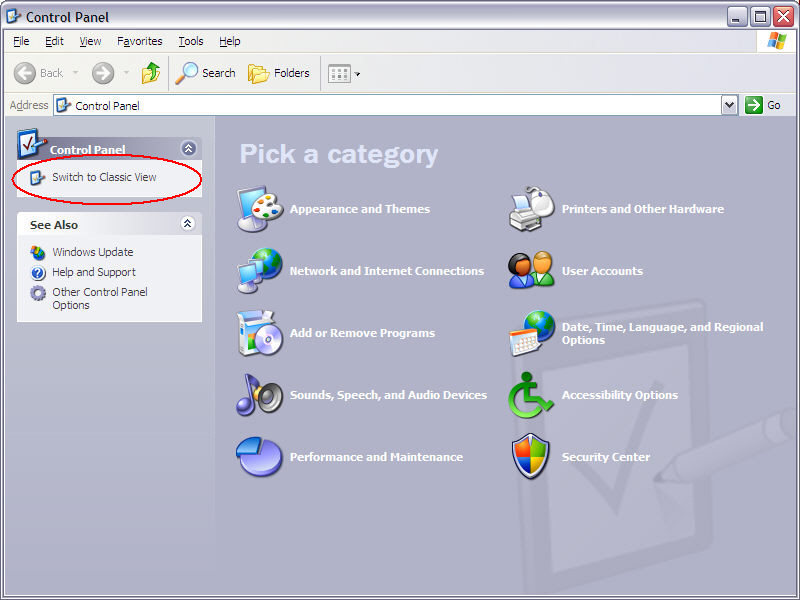Open the Accessibility Options link
Image resolution: width=800 pixels, height=600 pixels.
tap(619, 395)
